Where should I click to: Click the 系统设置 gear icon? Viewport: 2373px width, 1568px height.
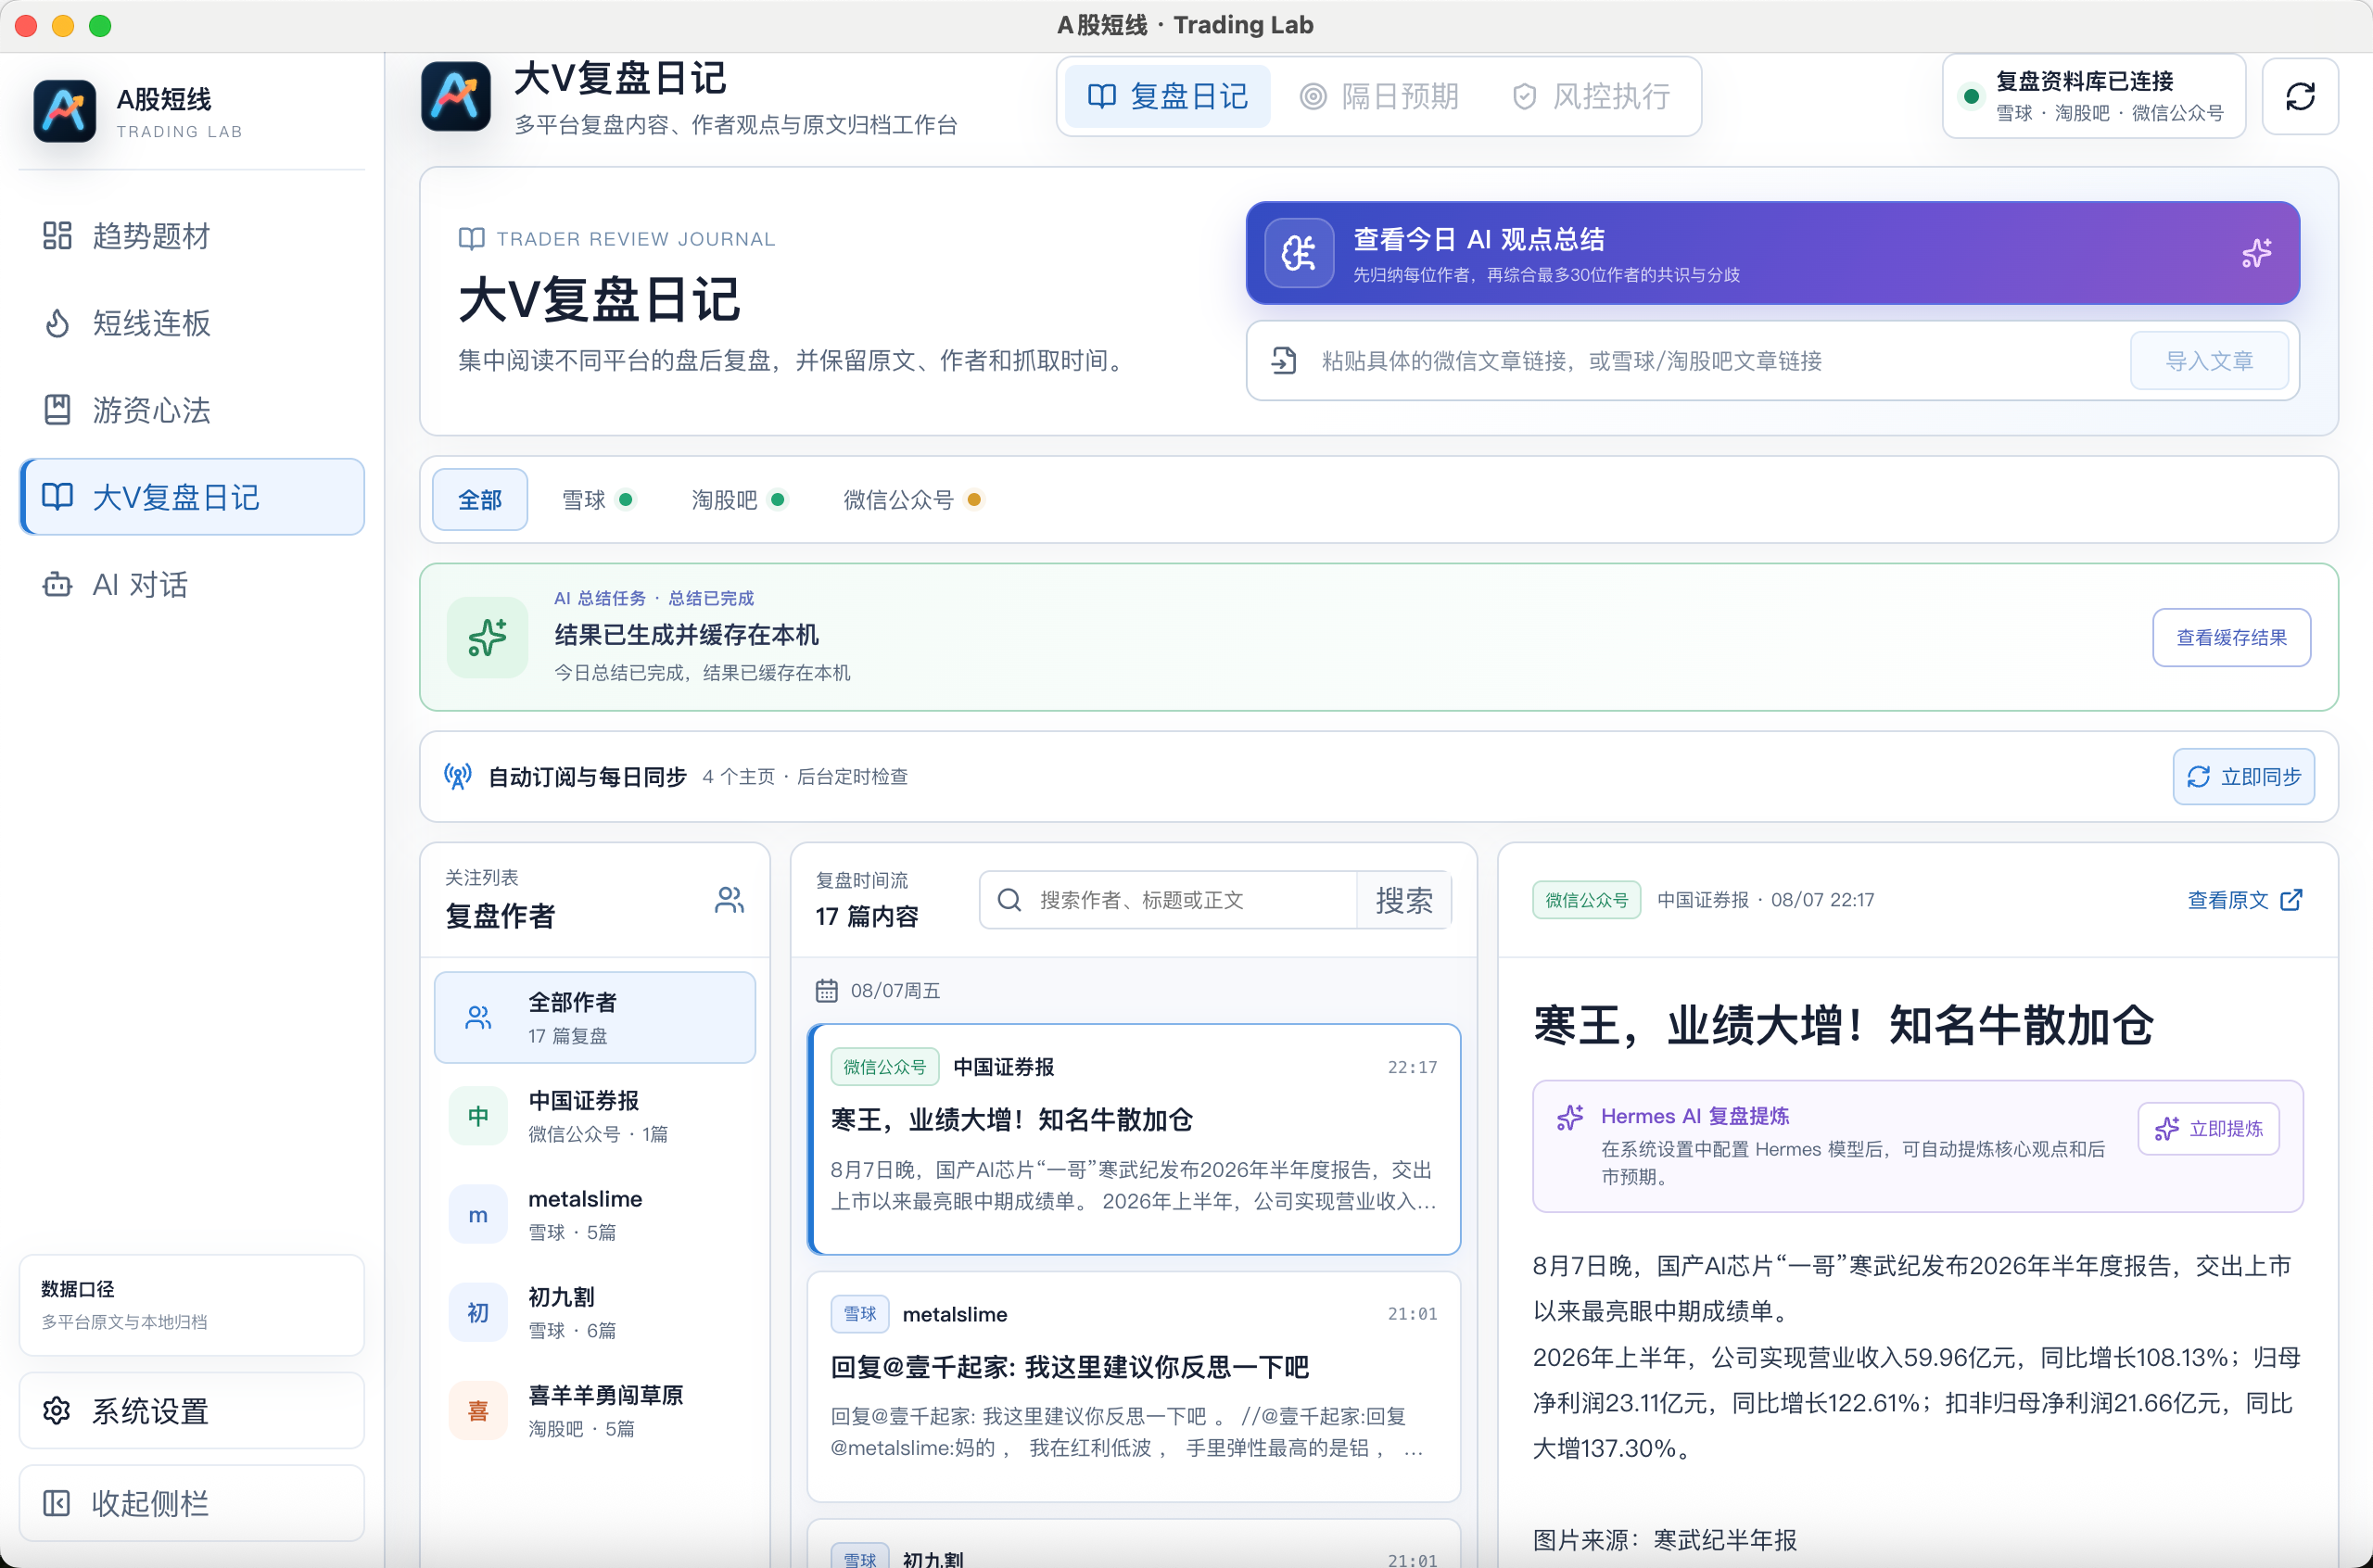57,1410
